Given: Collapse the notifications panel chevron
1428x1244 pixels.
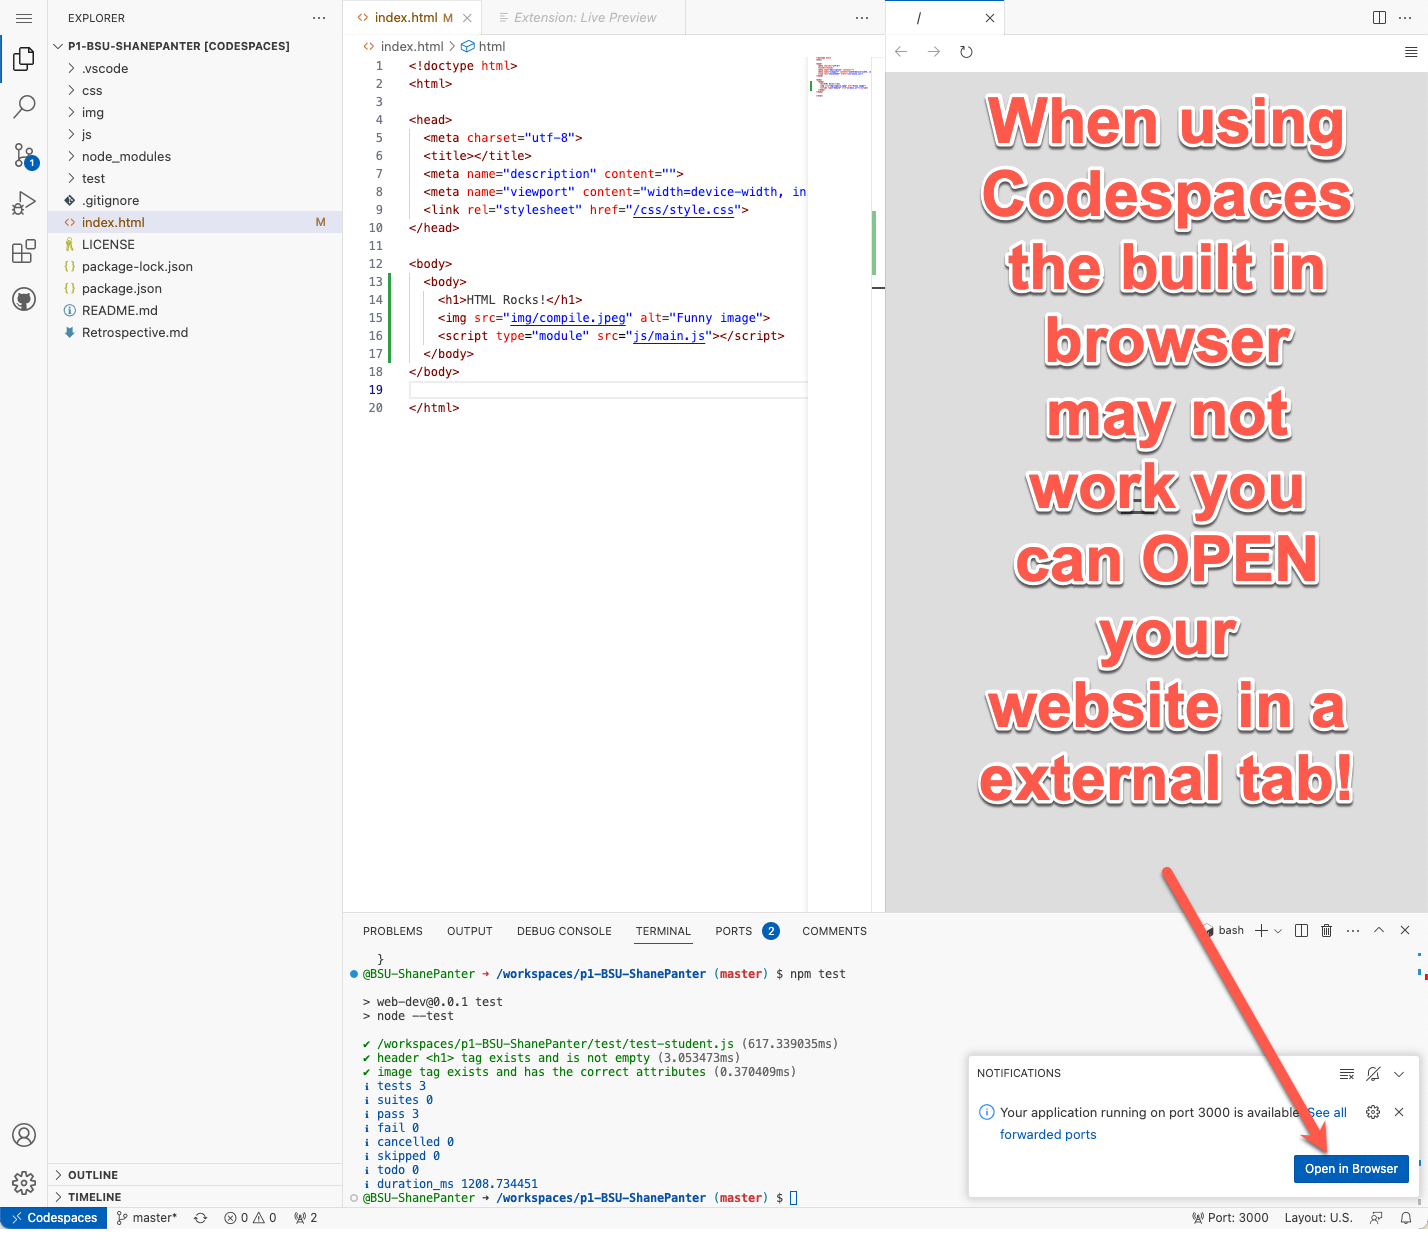Looking at the screenshot, I should pyautogui.click(x=1399, y=1074).
